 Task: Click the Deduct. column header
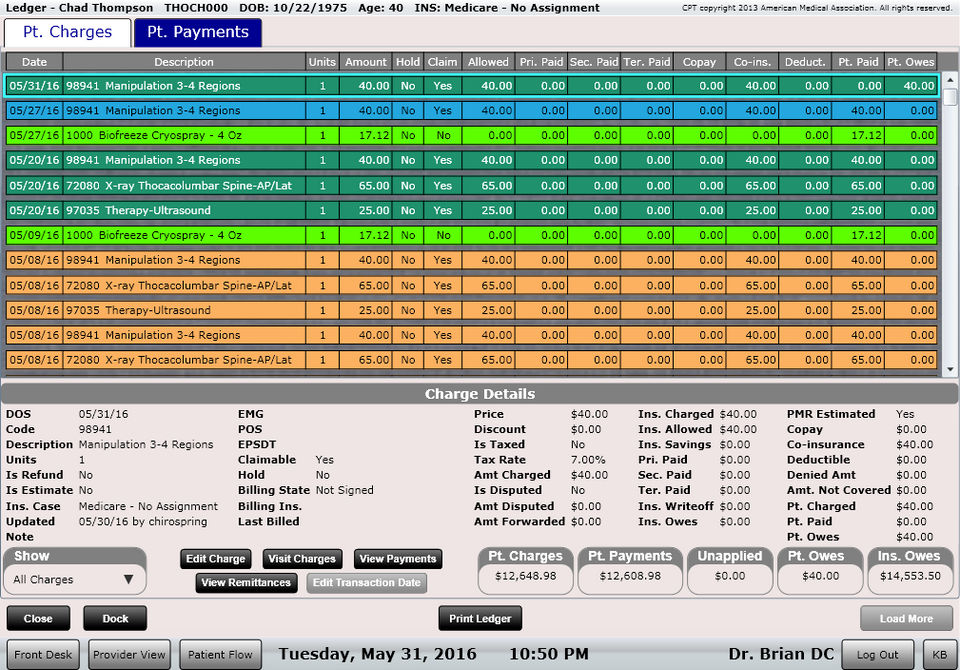pyautogui.click(x=805, y=62)
